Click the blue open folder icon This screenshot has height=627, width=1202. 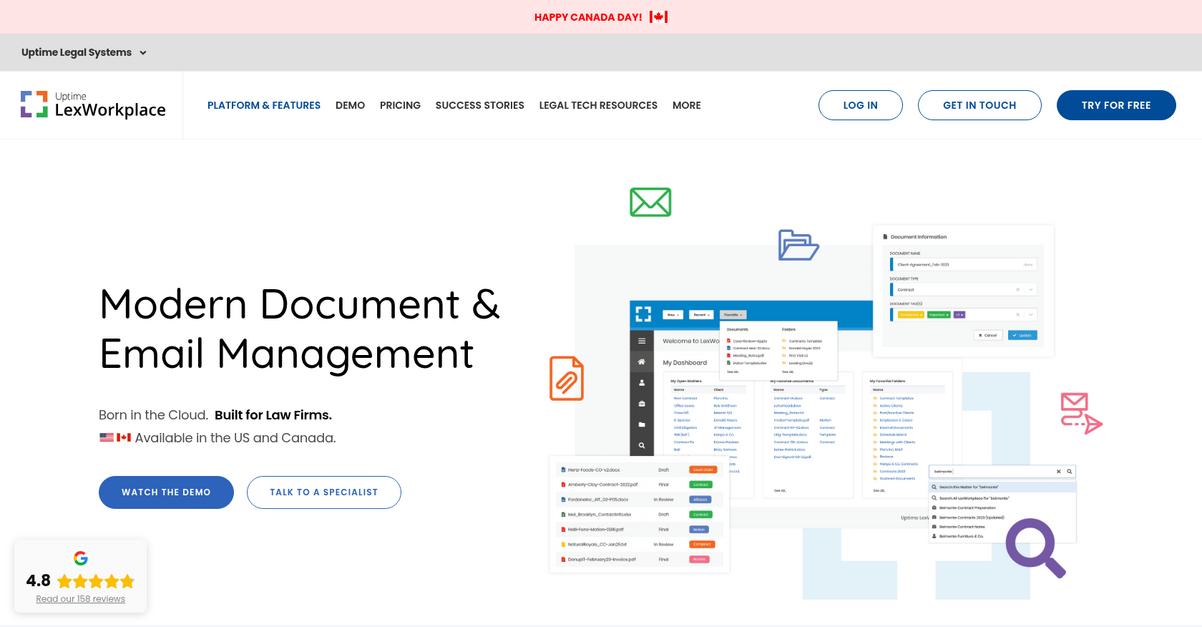pyautogui.click(x=798, y=245)
